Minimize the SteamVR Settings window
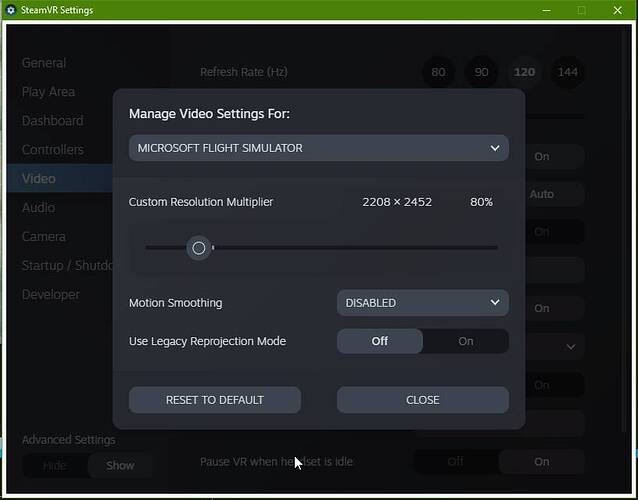638x500 pixels. click(x=546, y=10)
